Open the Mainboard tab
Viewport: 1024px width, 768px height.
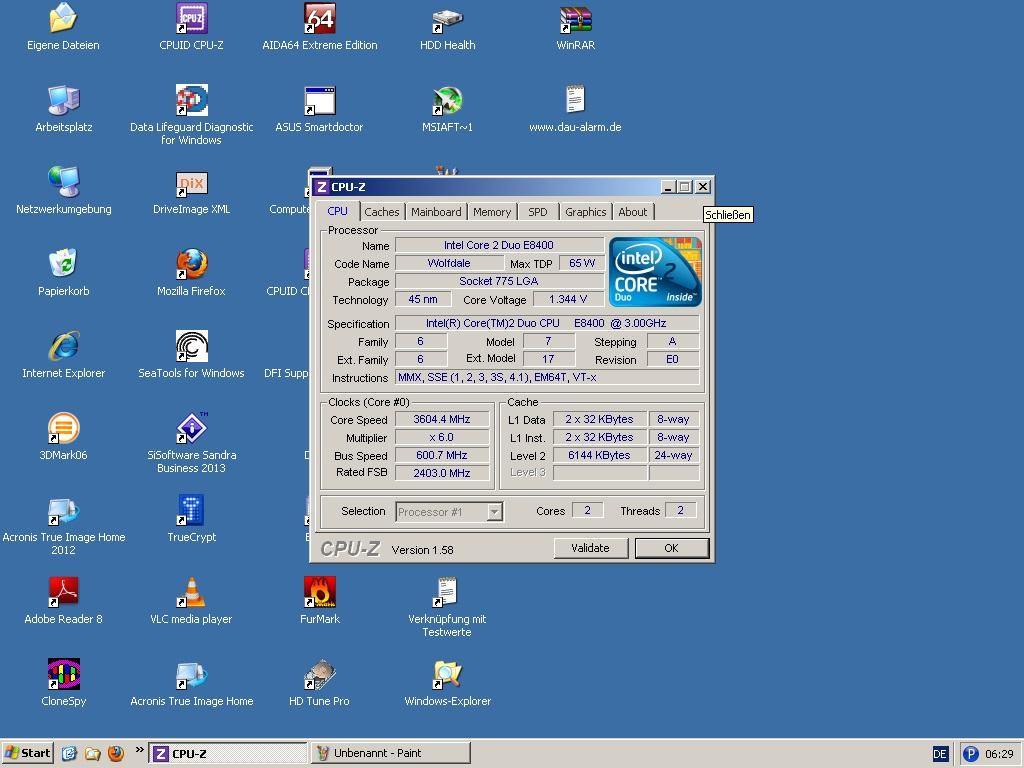(436, 212)
